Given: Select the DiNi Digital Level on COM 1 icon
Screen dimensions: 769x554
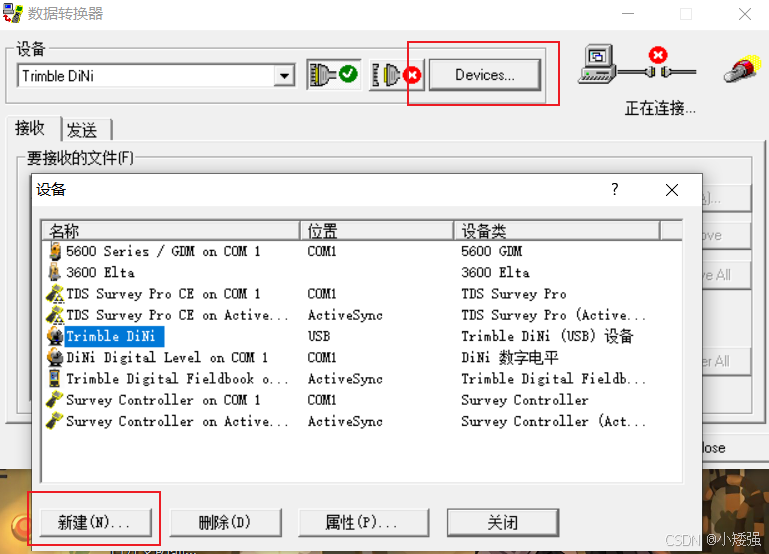Looking at the screenshot, I should click(x=54, y=357).
